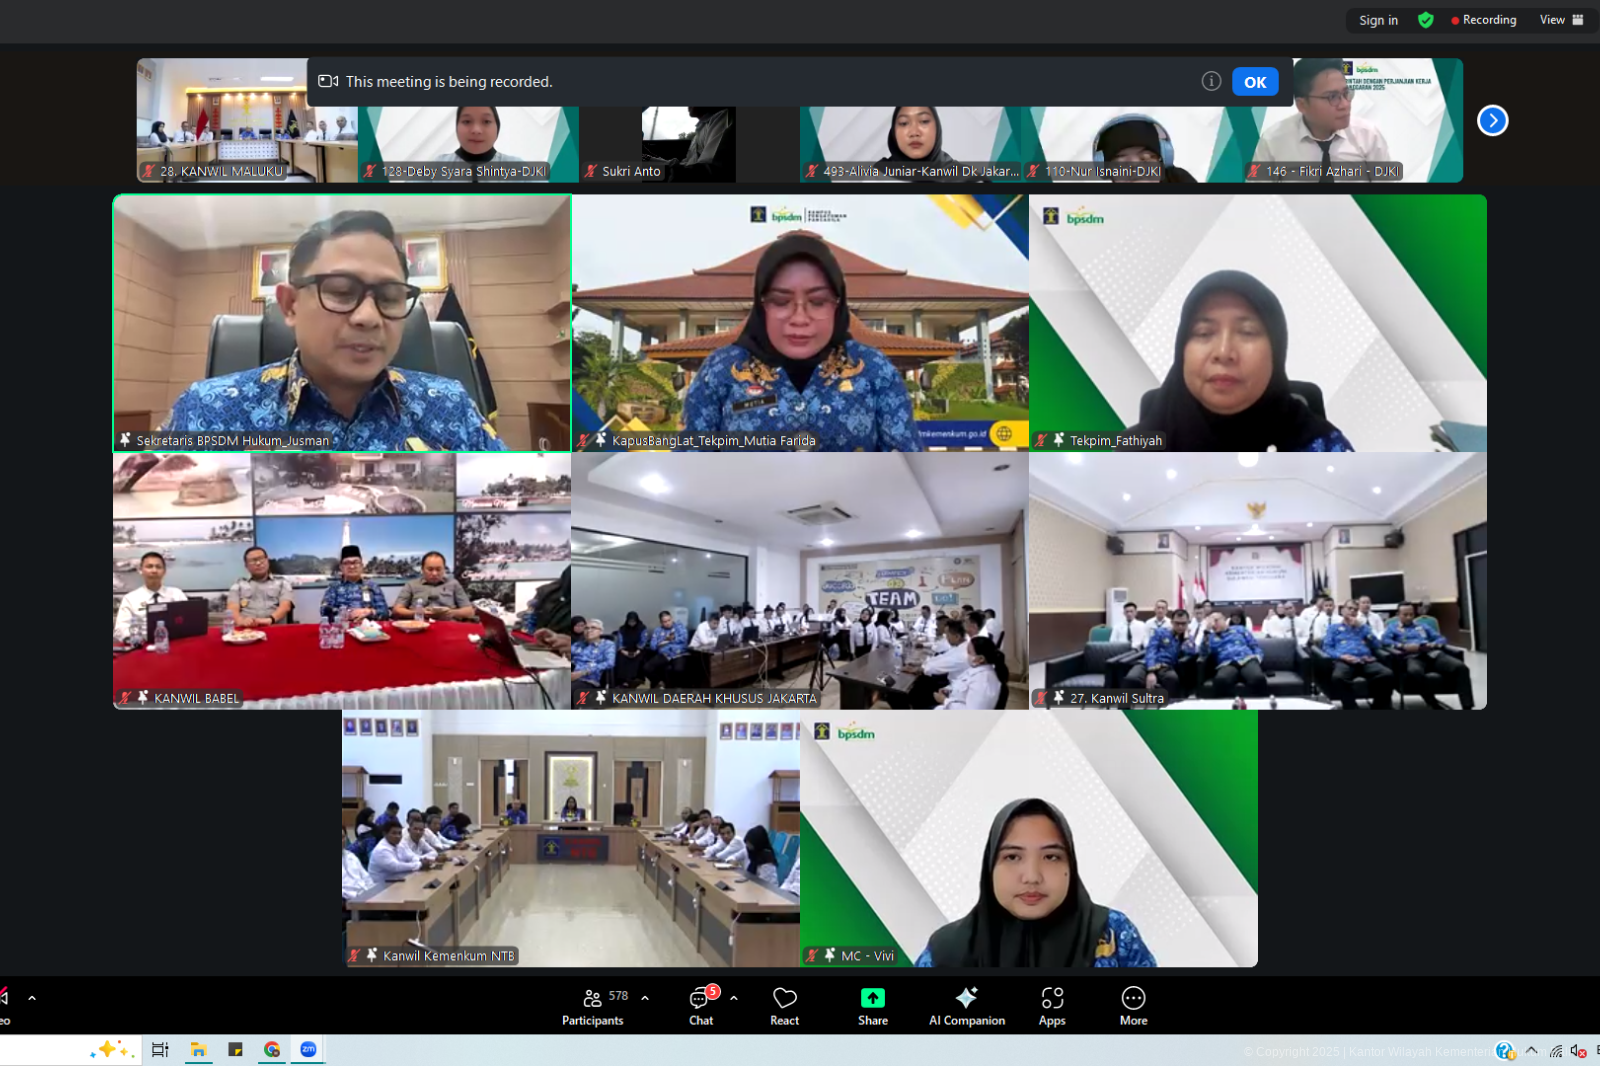Open the Apps menu

tap(1052, 1006)
